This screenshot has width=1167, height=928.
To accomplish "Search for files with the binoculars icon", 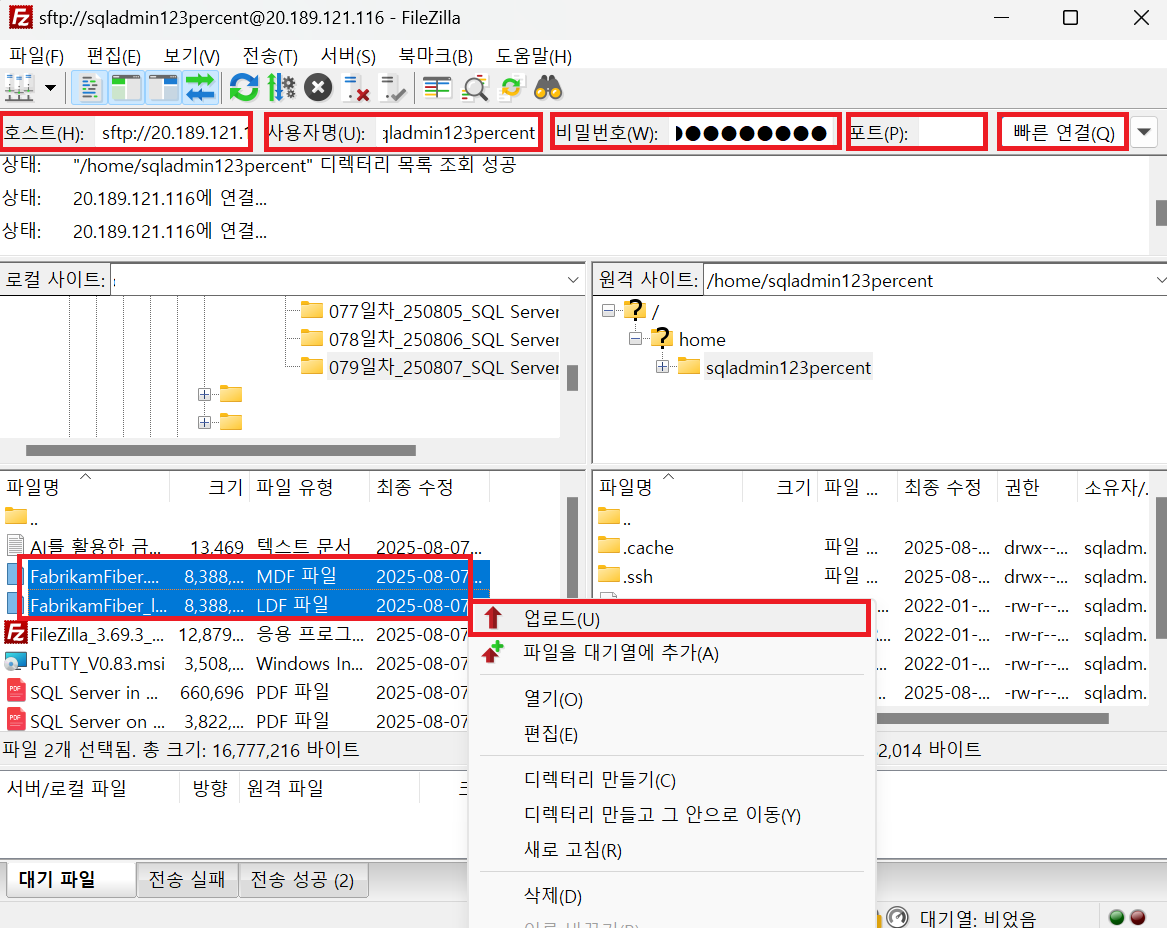I will 549,88.
